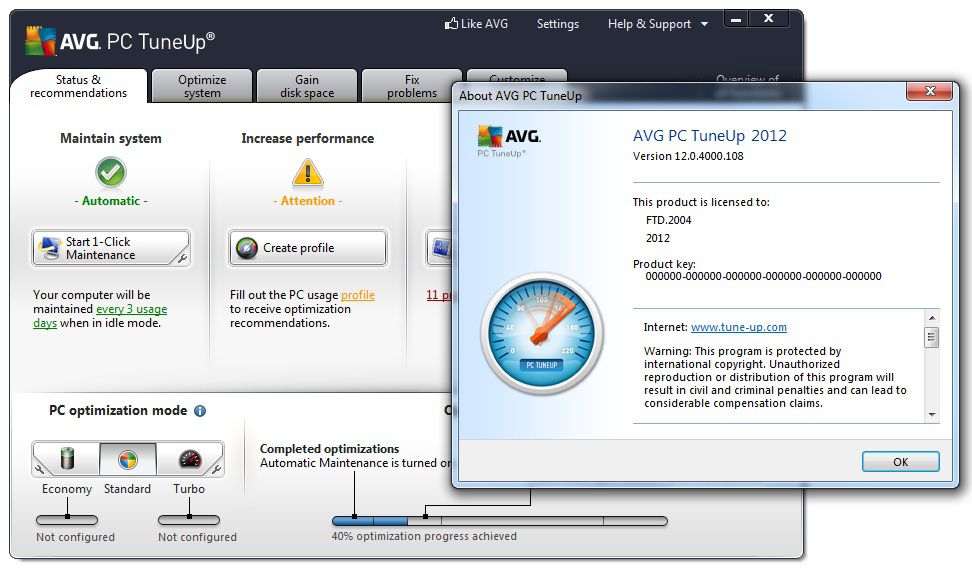Switch to the Optimize system tab

click(202, 86)
